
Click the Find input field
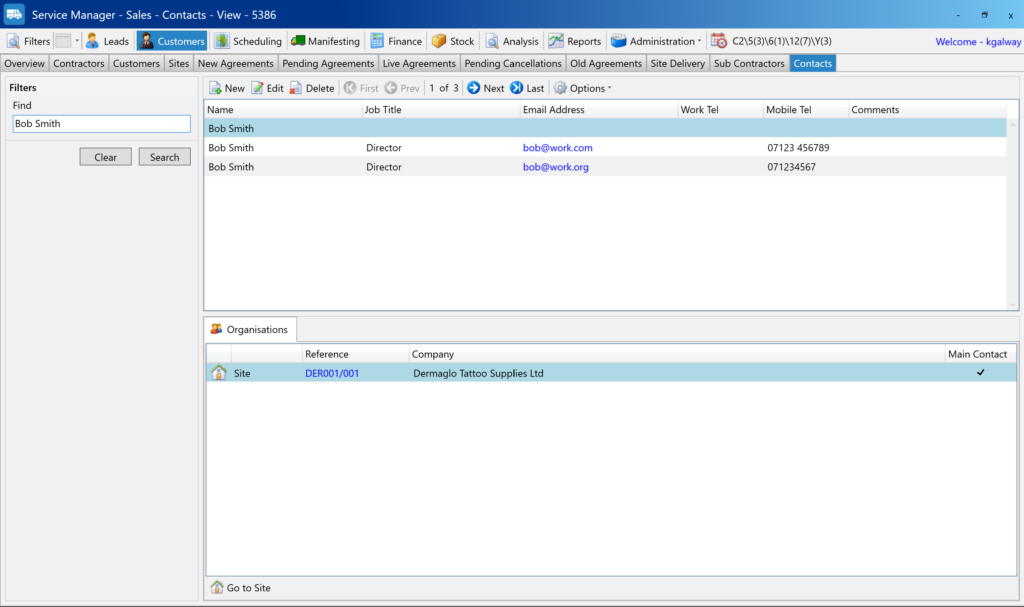[x=101, y=124]
